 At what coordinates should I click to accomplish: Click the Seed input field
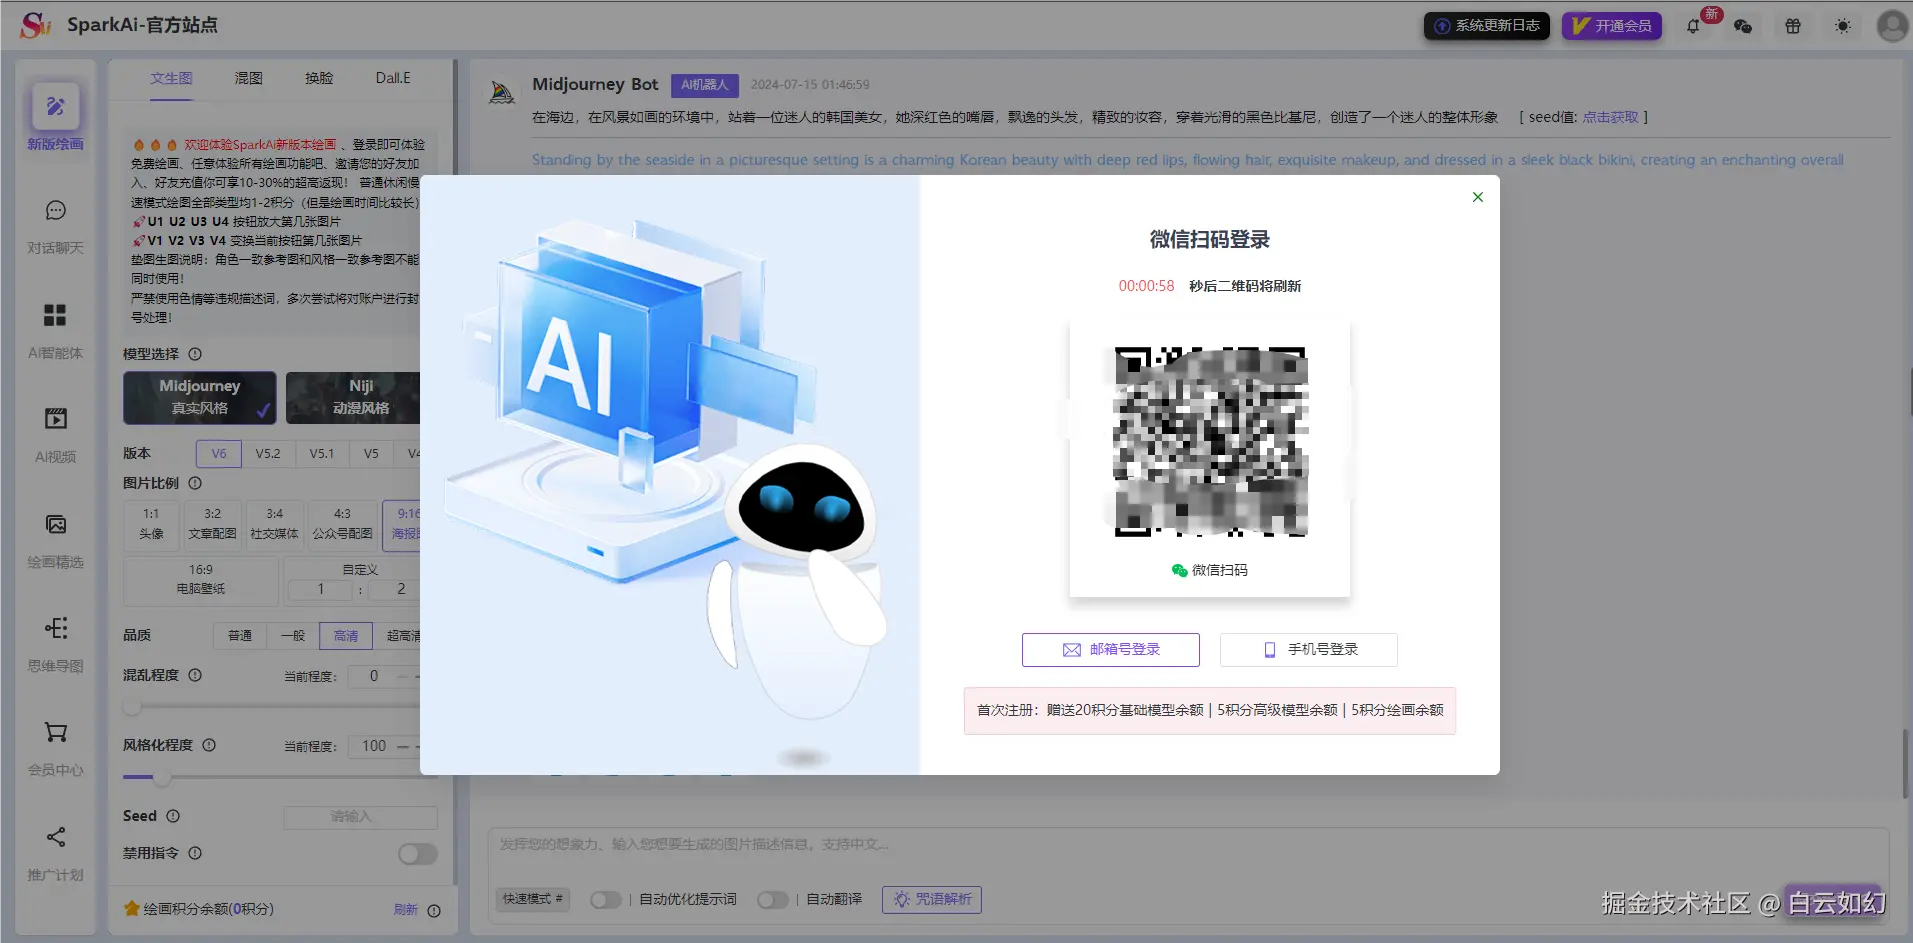point(360,816)
